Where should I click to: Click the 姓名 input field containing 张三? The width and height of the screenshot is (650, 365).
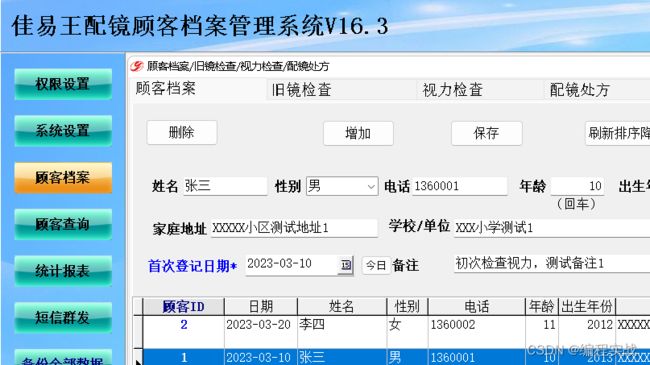[225, 186]
